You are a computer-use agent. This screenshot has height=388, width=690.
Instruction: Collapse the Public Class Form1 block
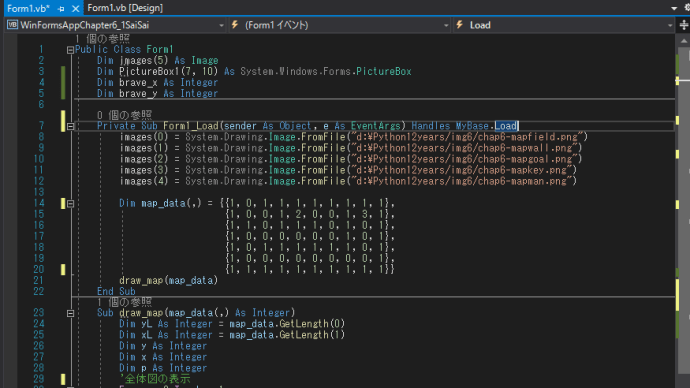pyautogui.click(x=70, y=50)
